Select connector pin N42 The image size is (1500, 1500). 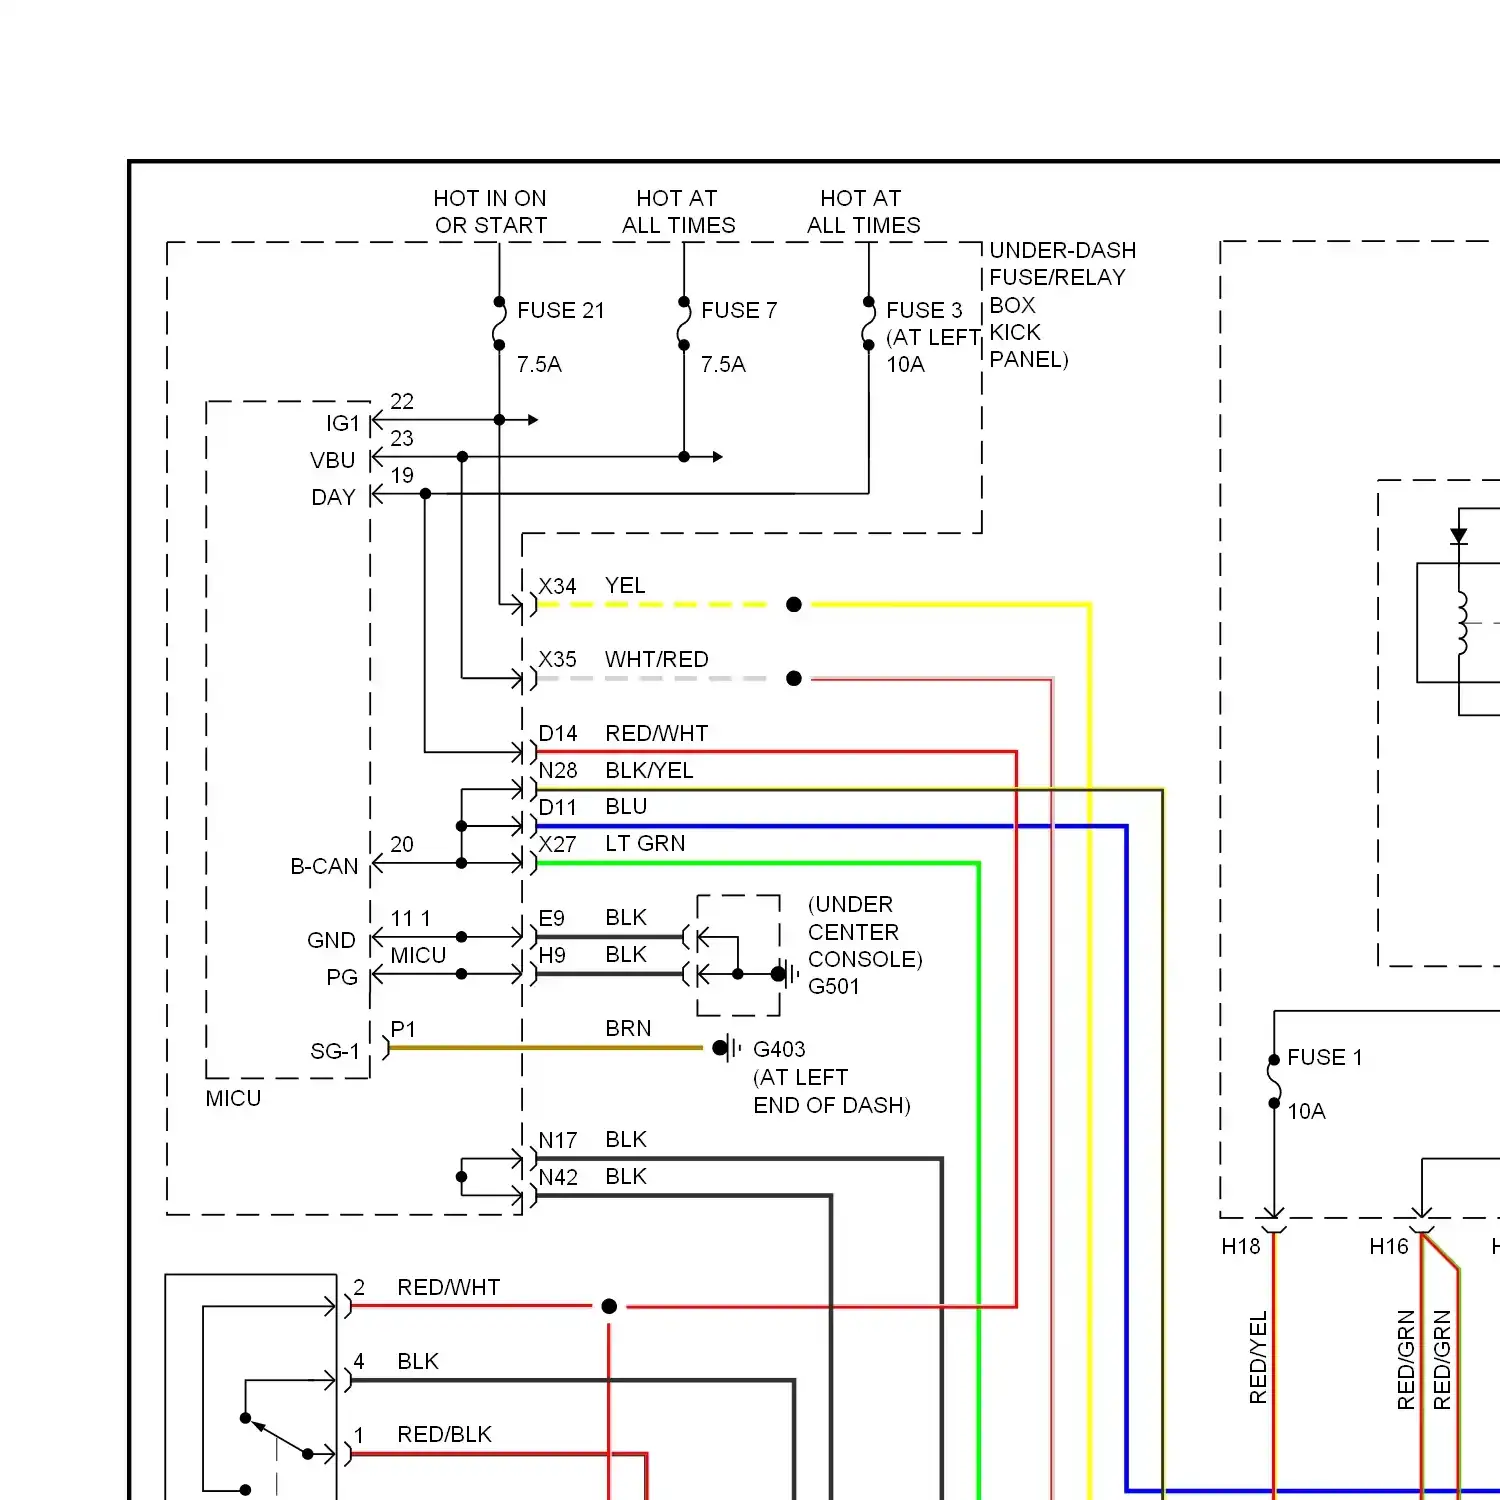[558, 1178]
